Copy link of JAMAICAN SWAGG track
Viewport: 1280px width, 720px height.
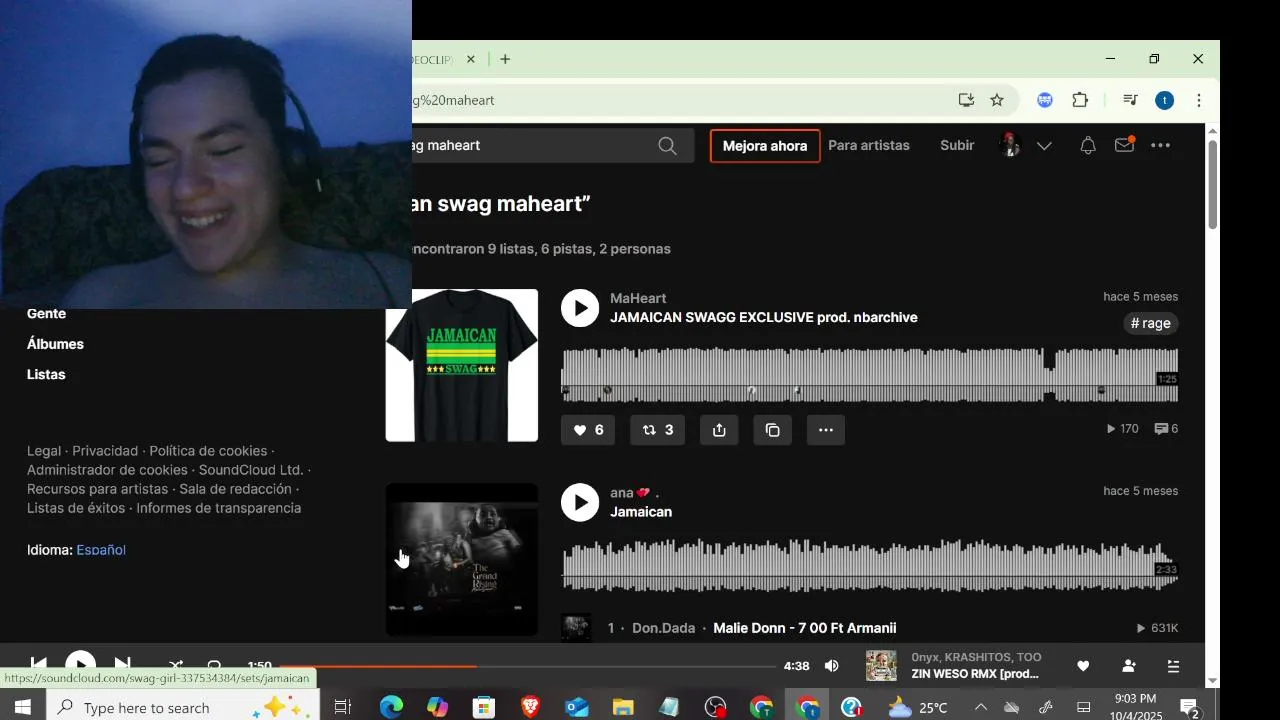coord(772,430)
